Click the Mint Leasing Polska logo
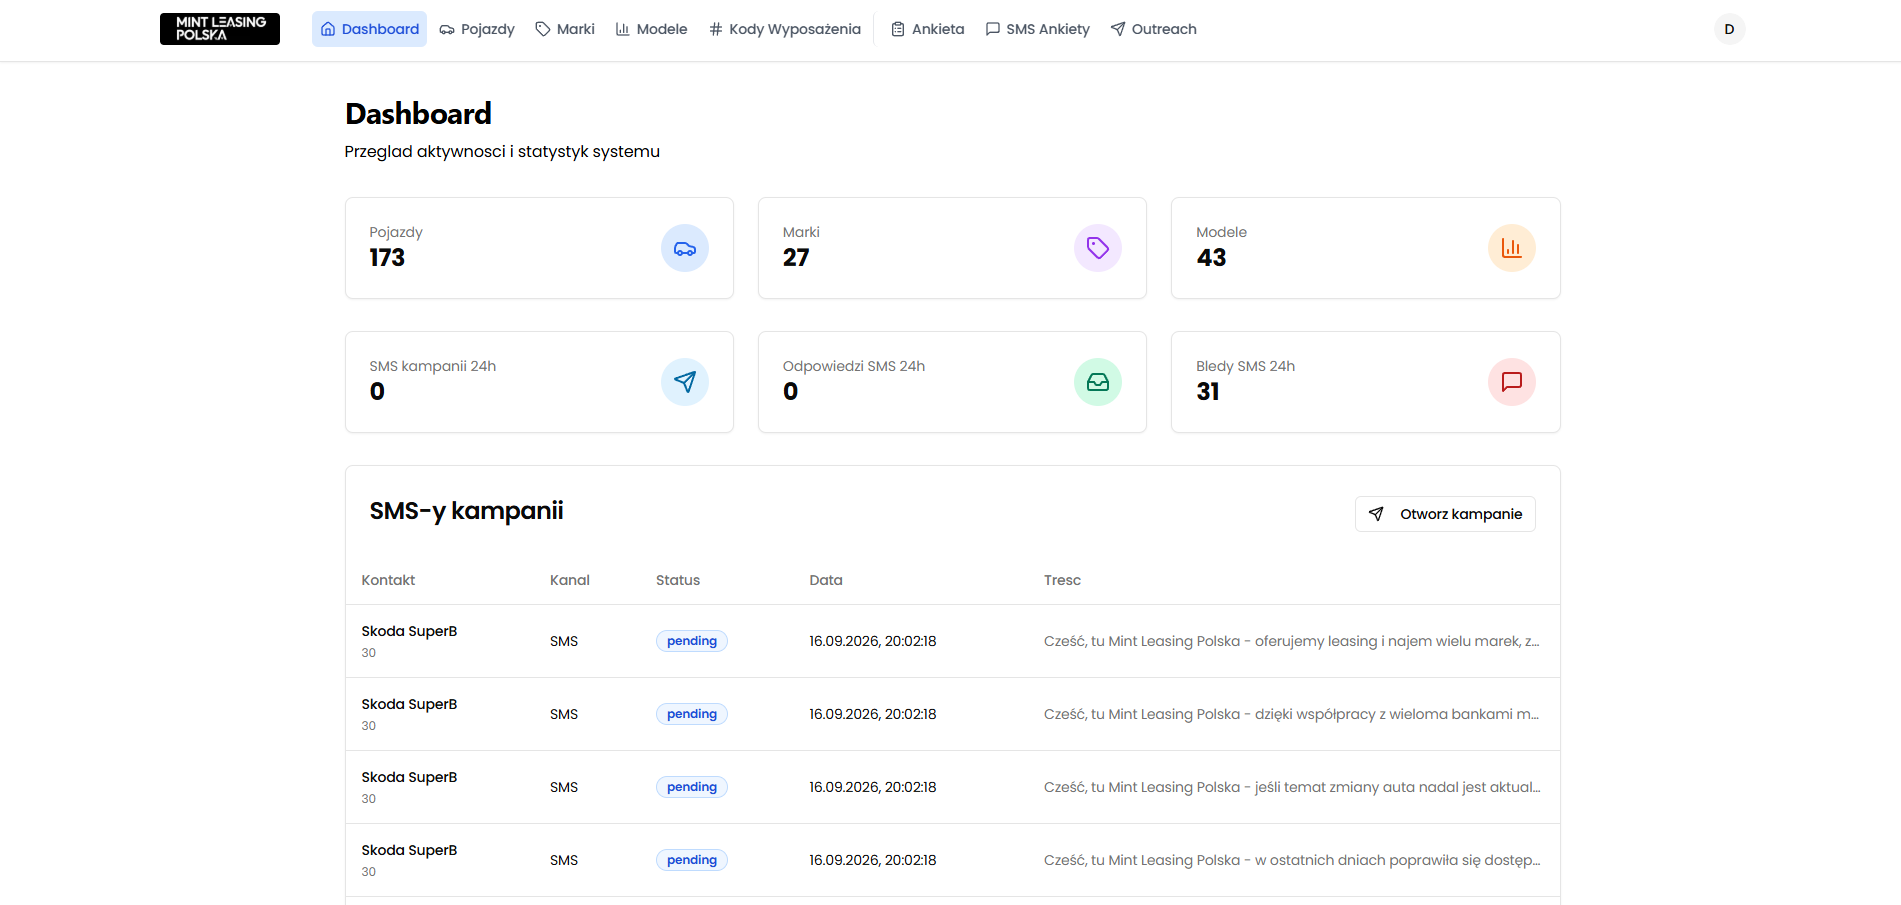The image size is (1901, 905). point(220,29)
